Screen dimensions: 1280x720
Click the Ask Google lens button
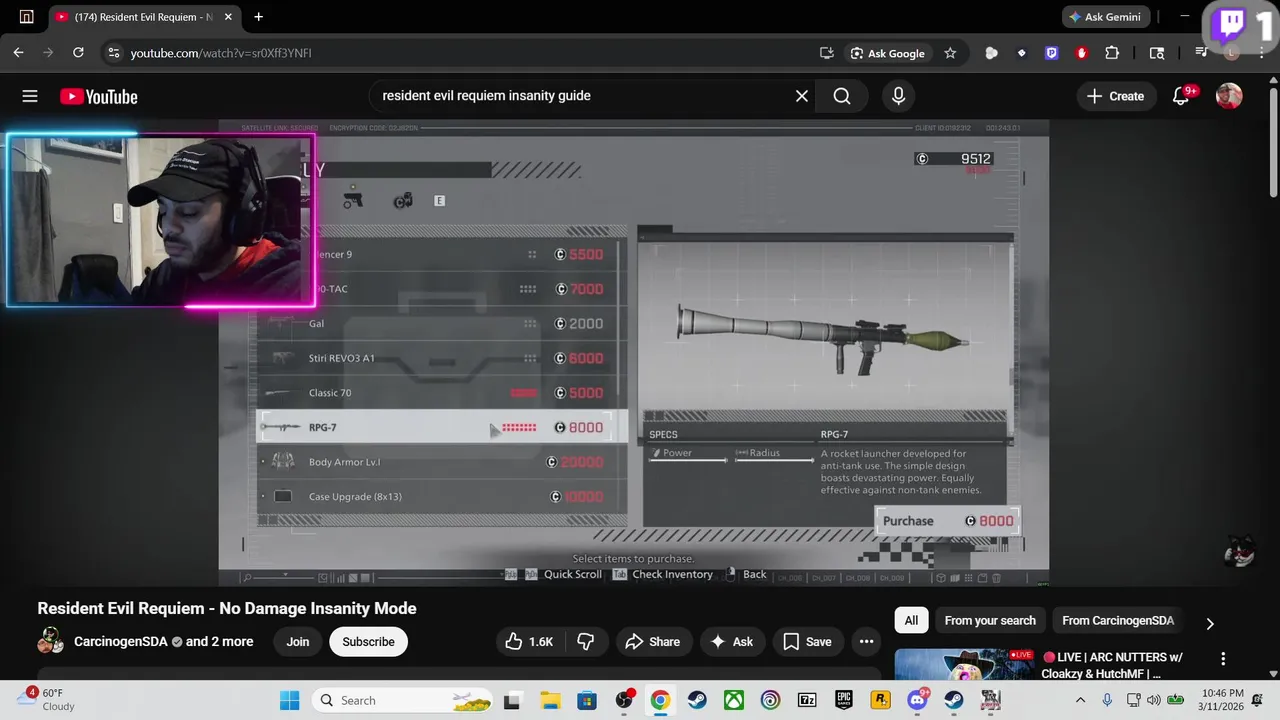888,53
